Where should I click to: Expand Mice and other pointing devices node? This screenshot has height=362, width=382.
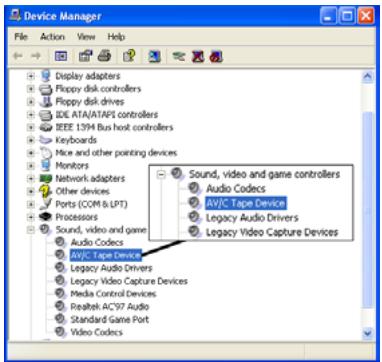pyautogui.click(x=31, y=153)
